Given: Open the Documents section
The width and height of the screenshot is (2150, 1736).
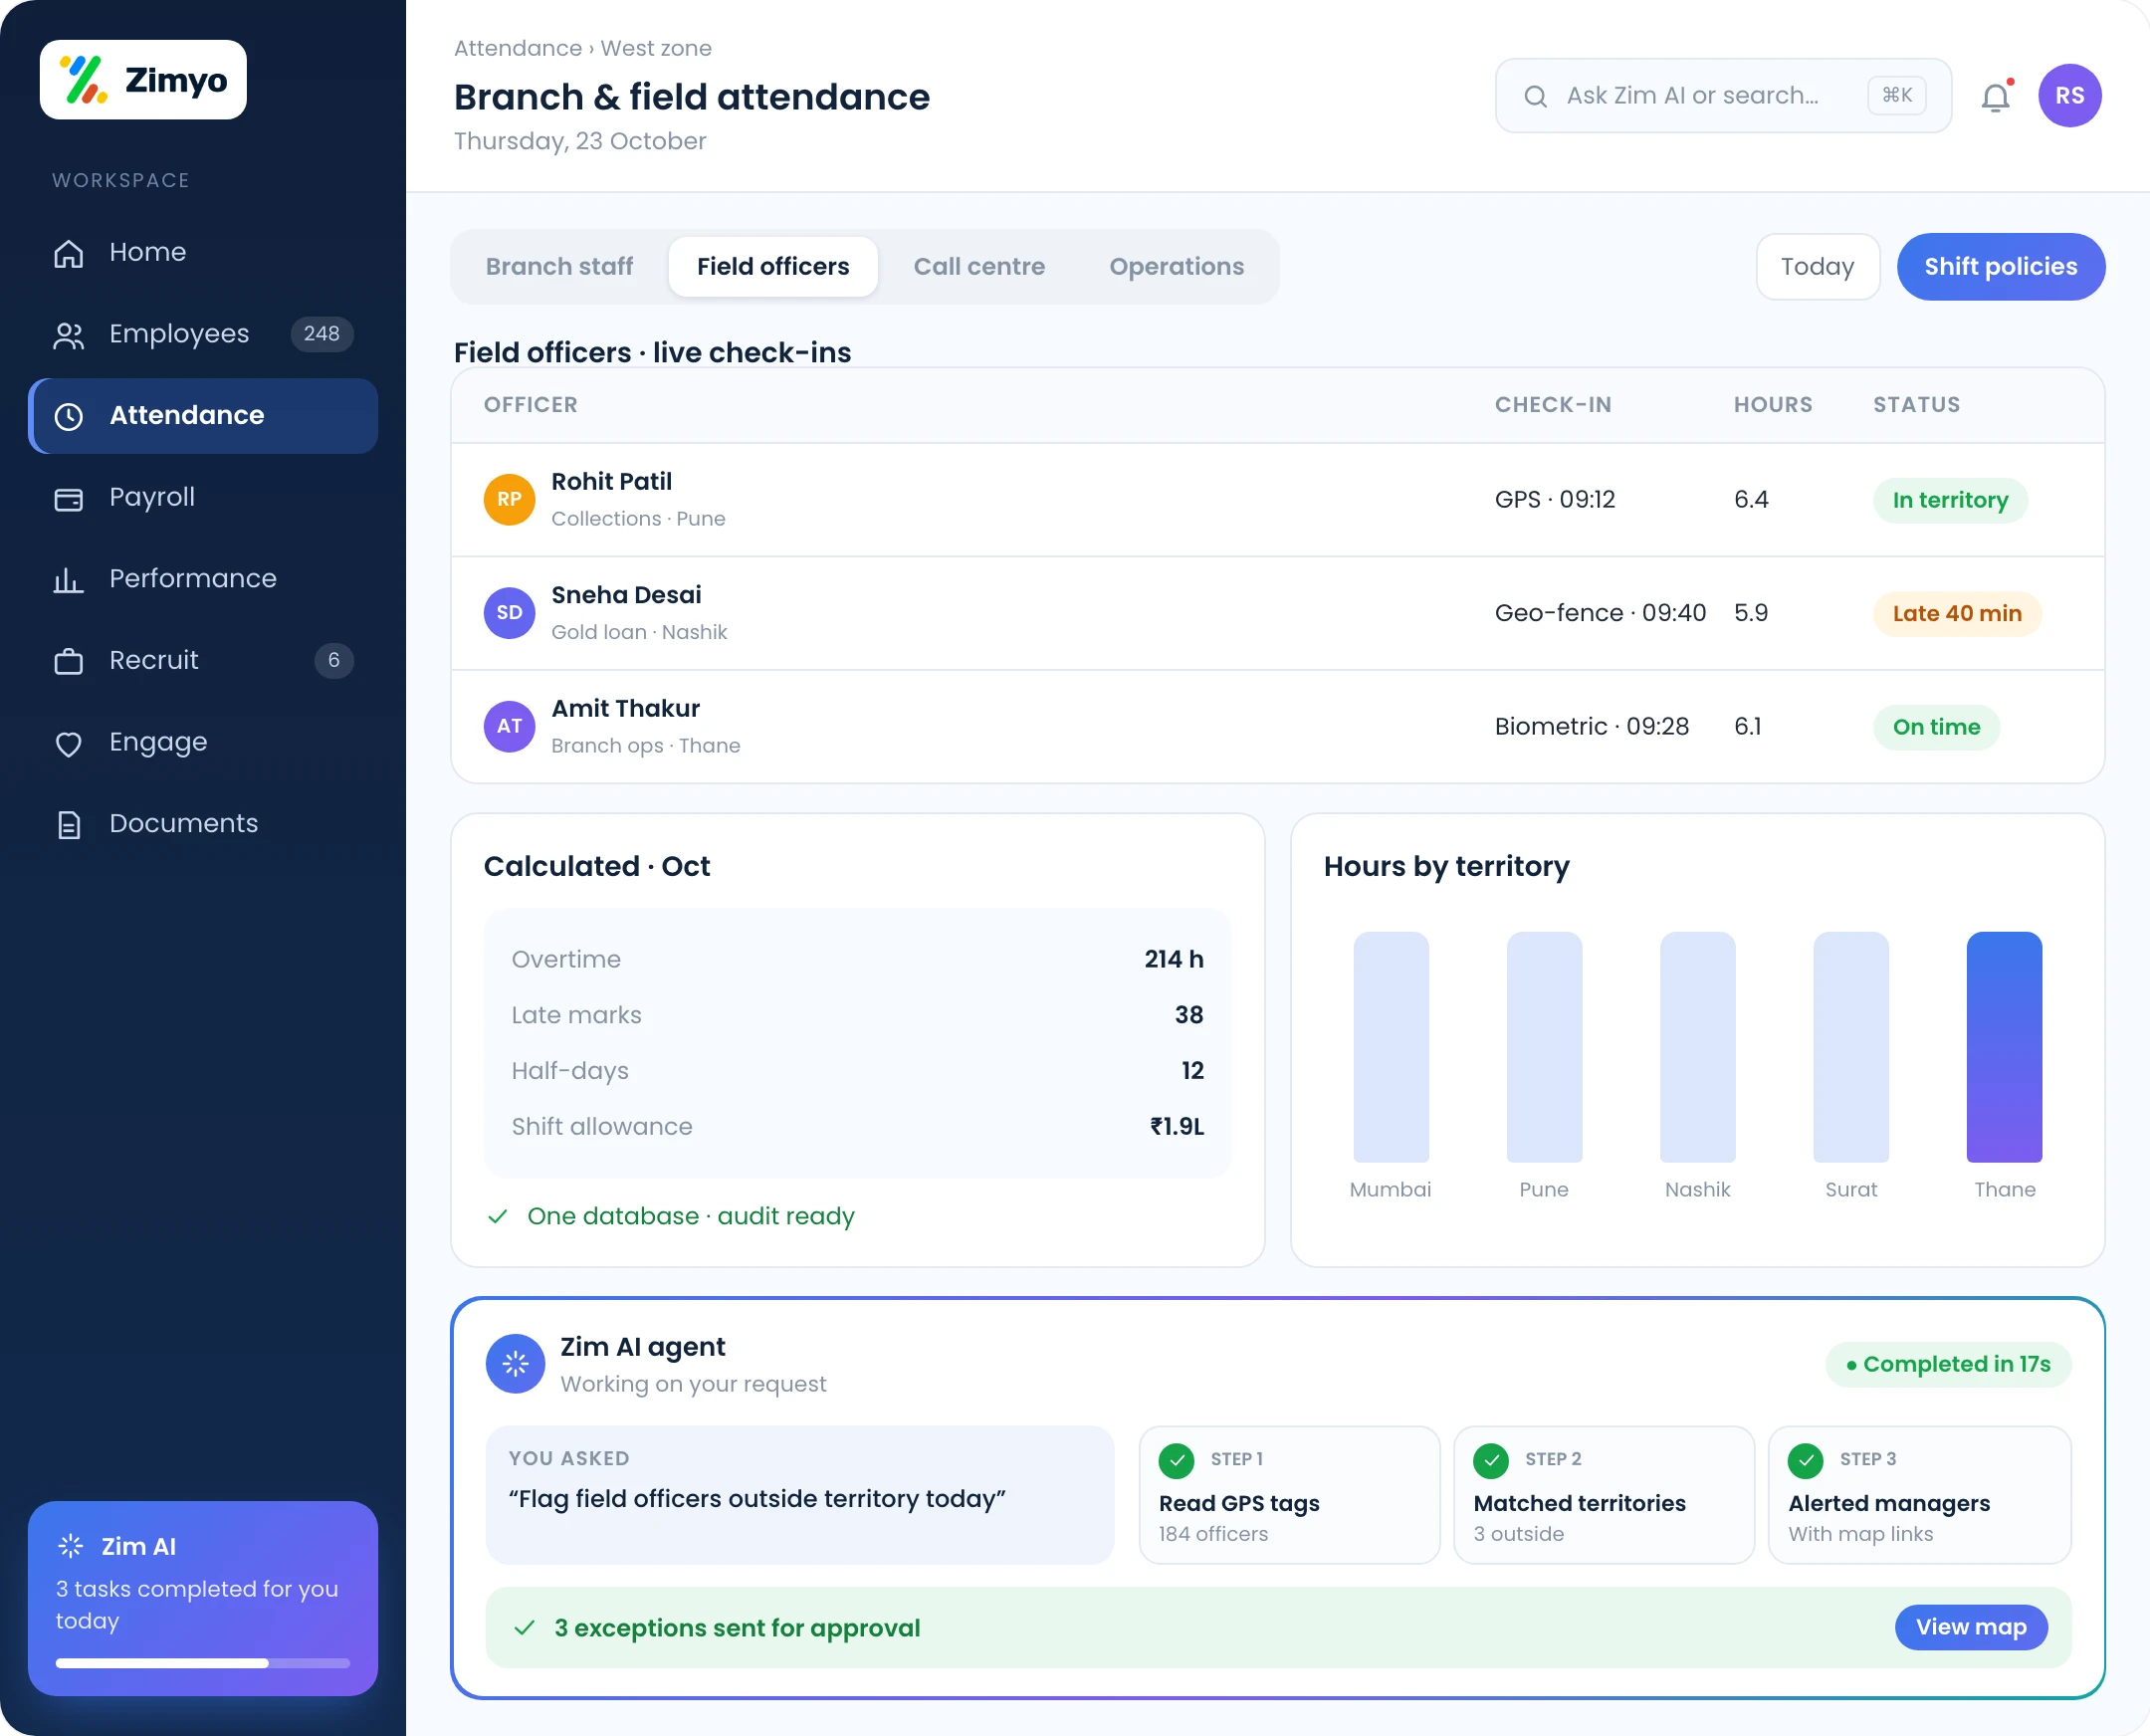Looking at the screenshot, I should click(203, 824).
